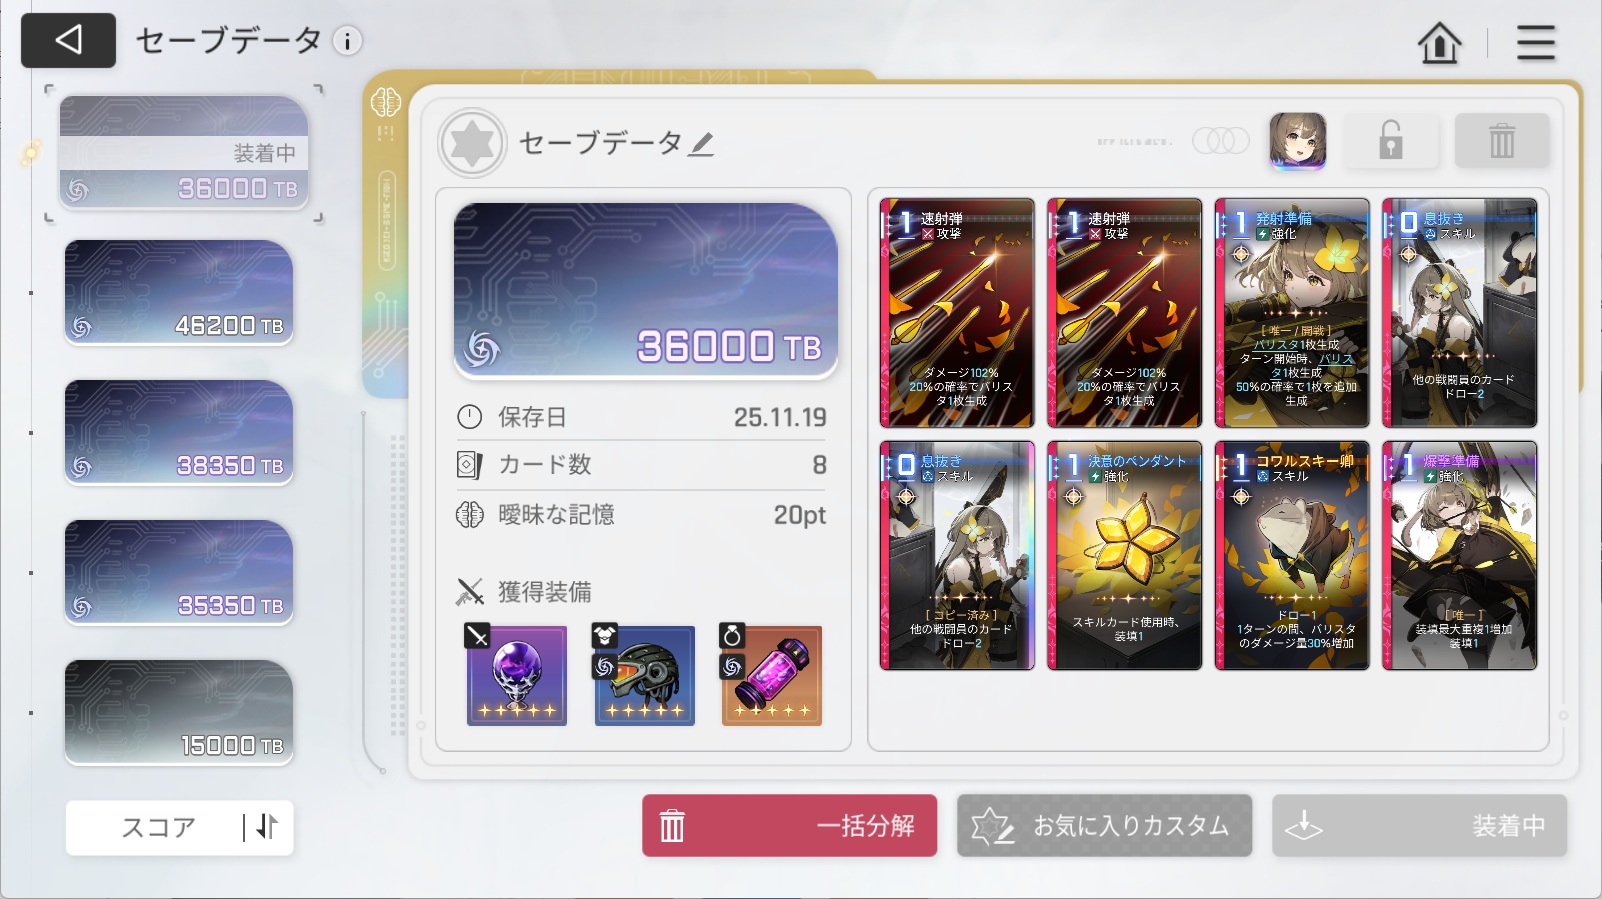Screen dimensions: 1602x899
Task: Tap the back arrow button
Action: (x=68, y=40)
